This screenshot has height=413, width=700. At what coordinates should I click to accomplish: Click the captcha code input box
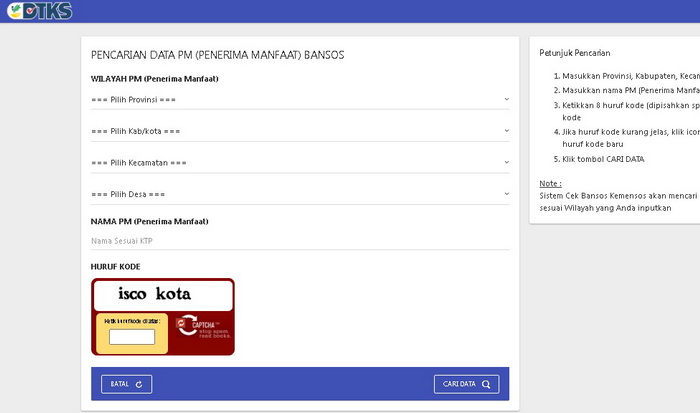click(x=132, y=337)
